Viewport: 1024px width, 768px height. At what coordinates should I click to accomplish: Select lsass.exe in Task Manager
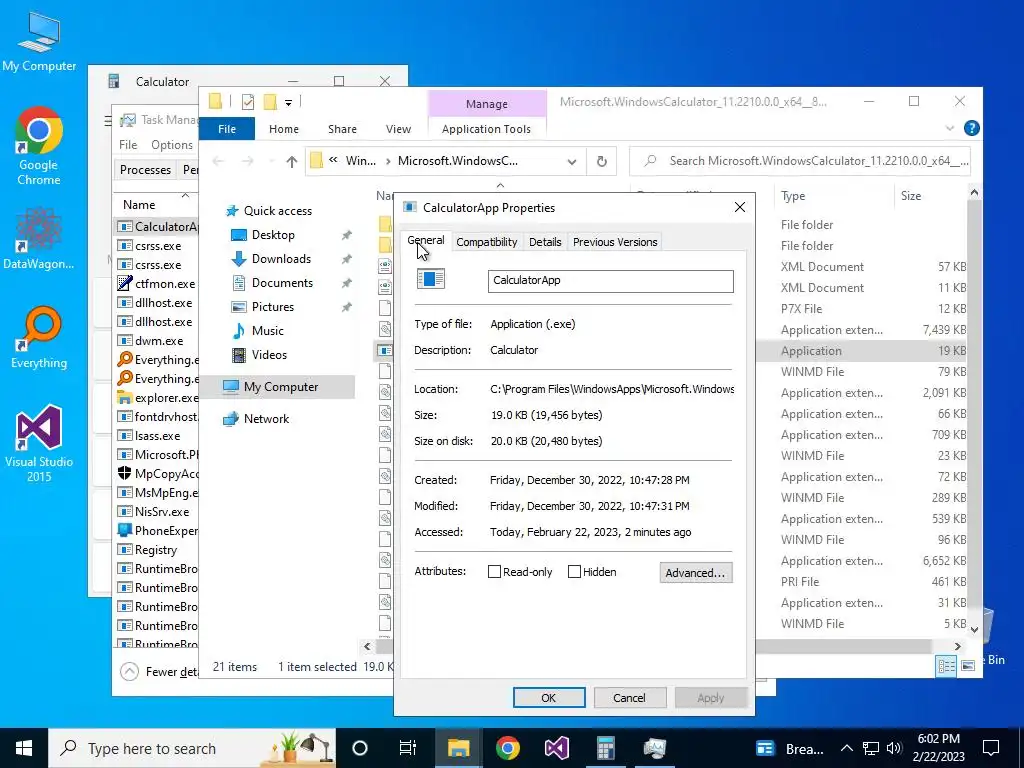(x=157, y=436)
